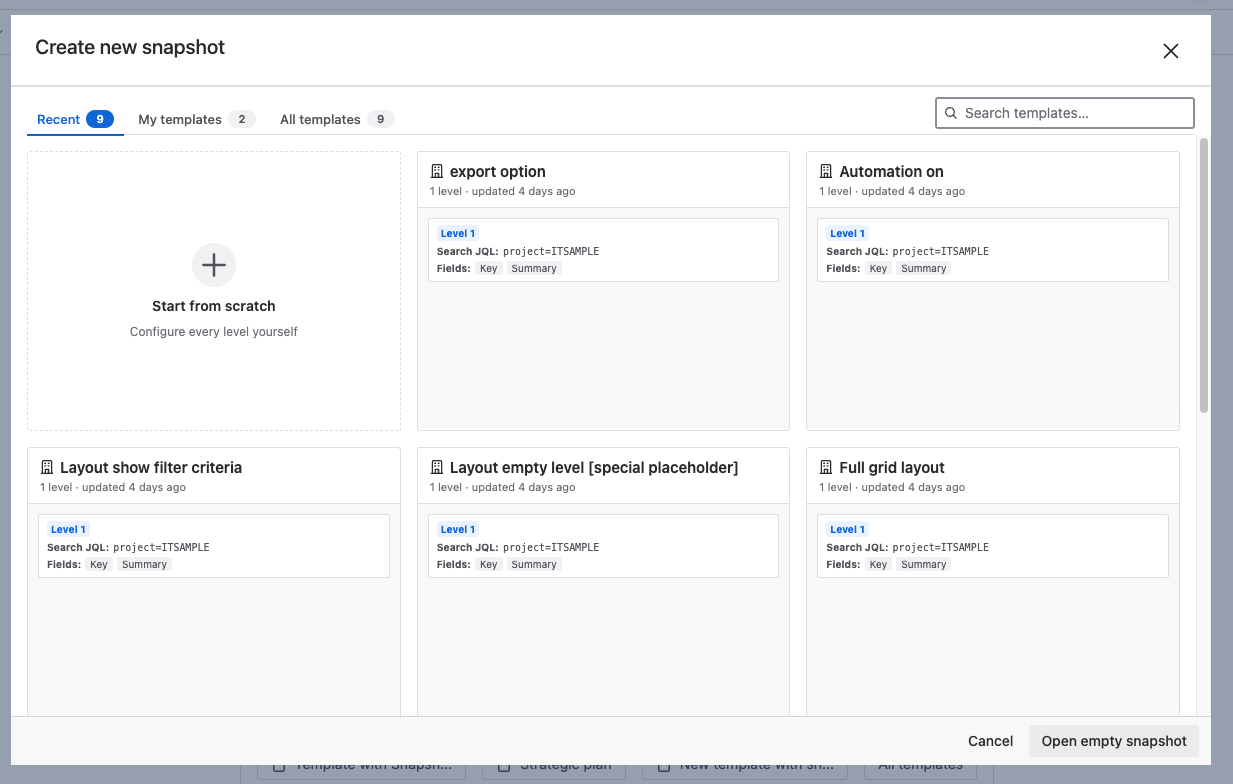Select the Start from scratch card

(214, 291)
